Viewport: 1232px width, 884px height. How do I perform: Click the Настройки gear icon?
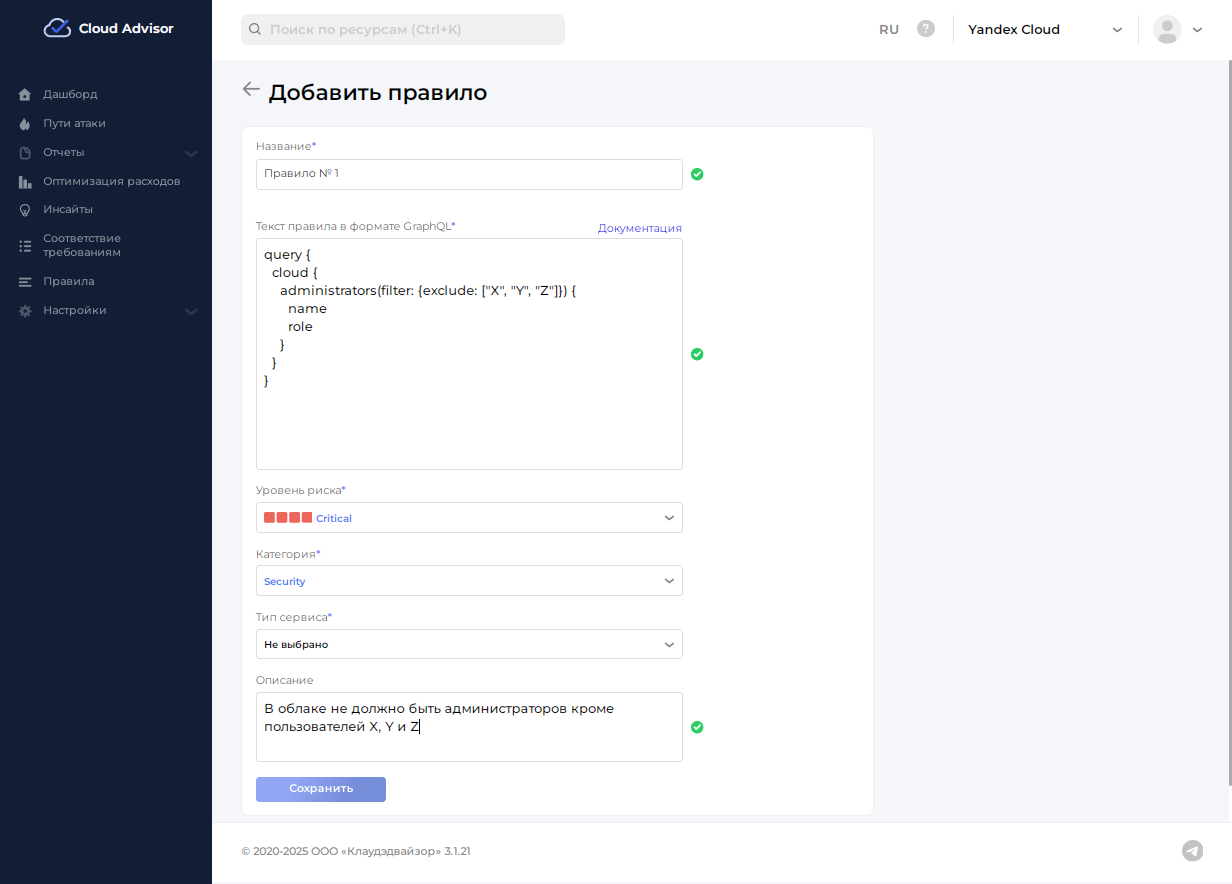25,311
